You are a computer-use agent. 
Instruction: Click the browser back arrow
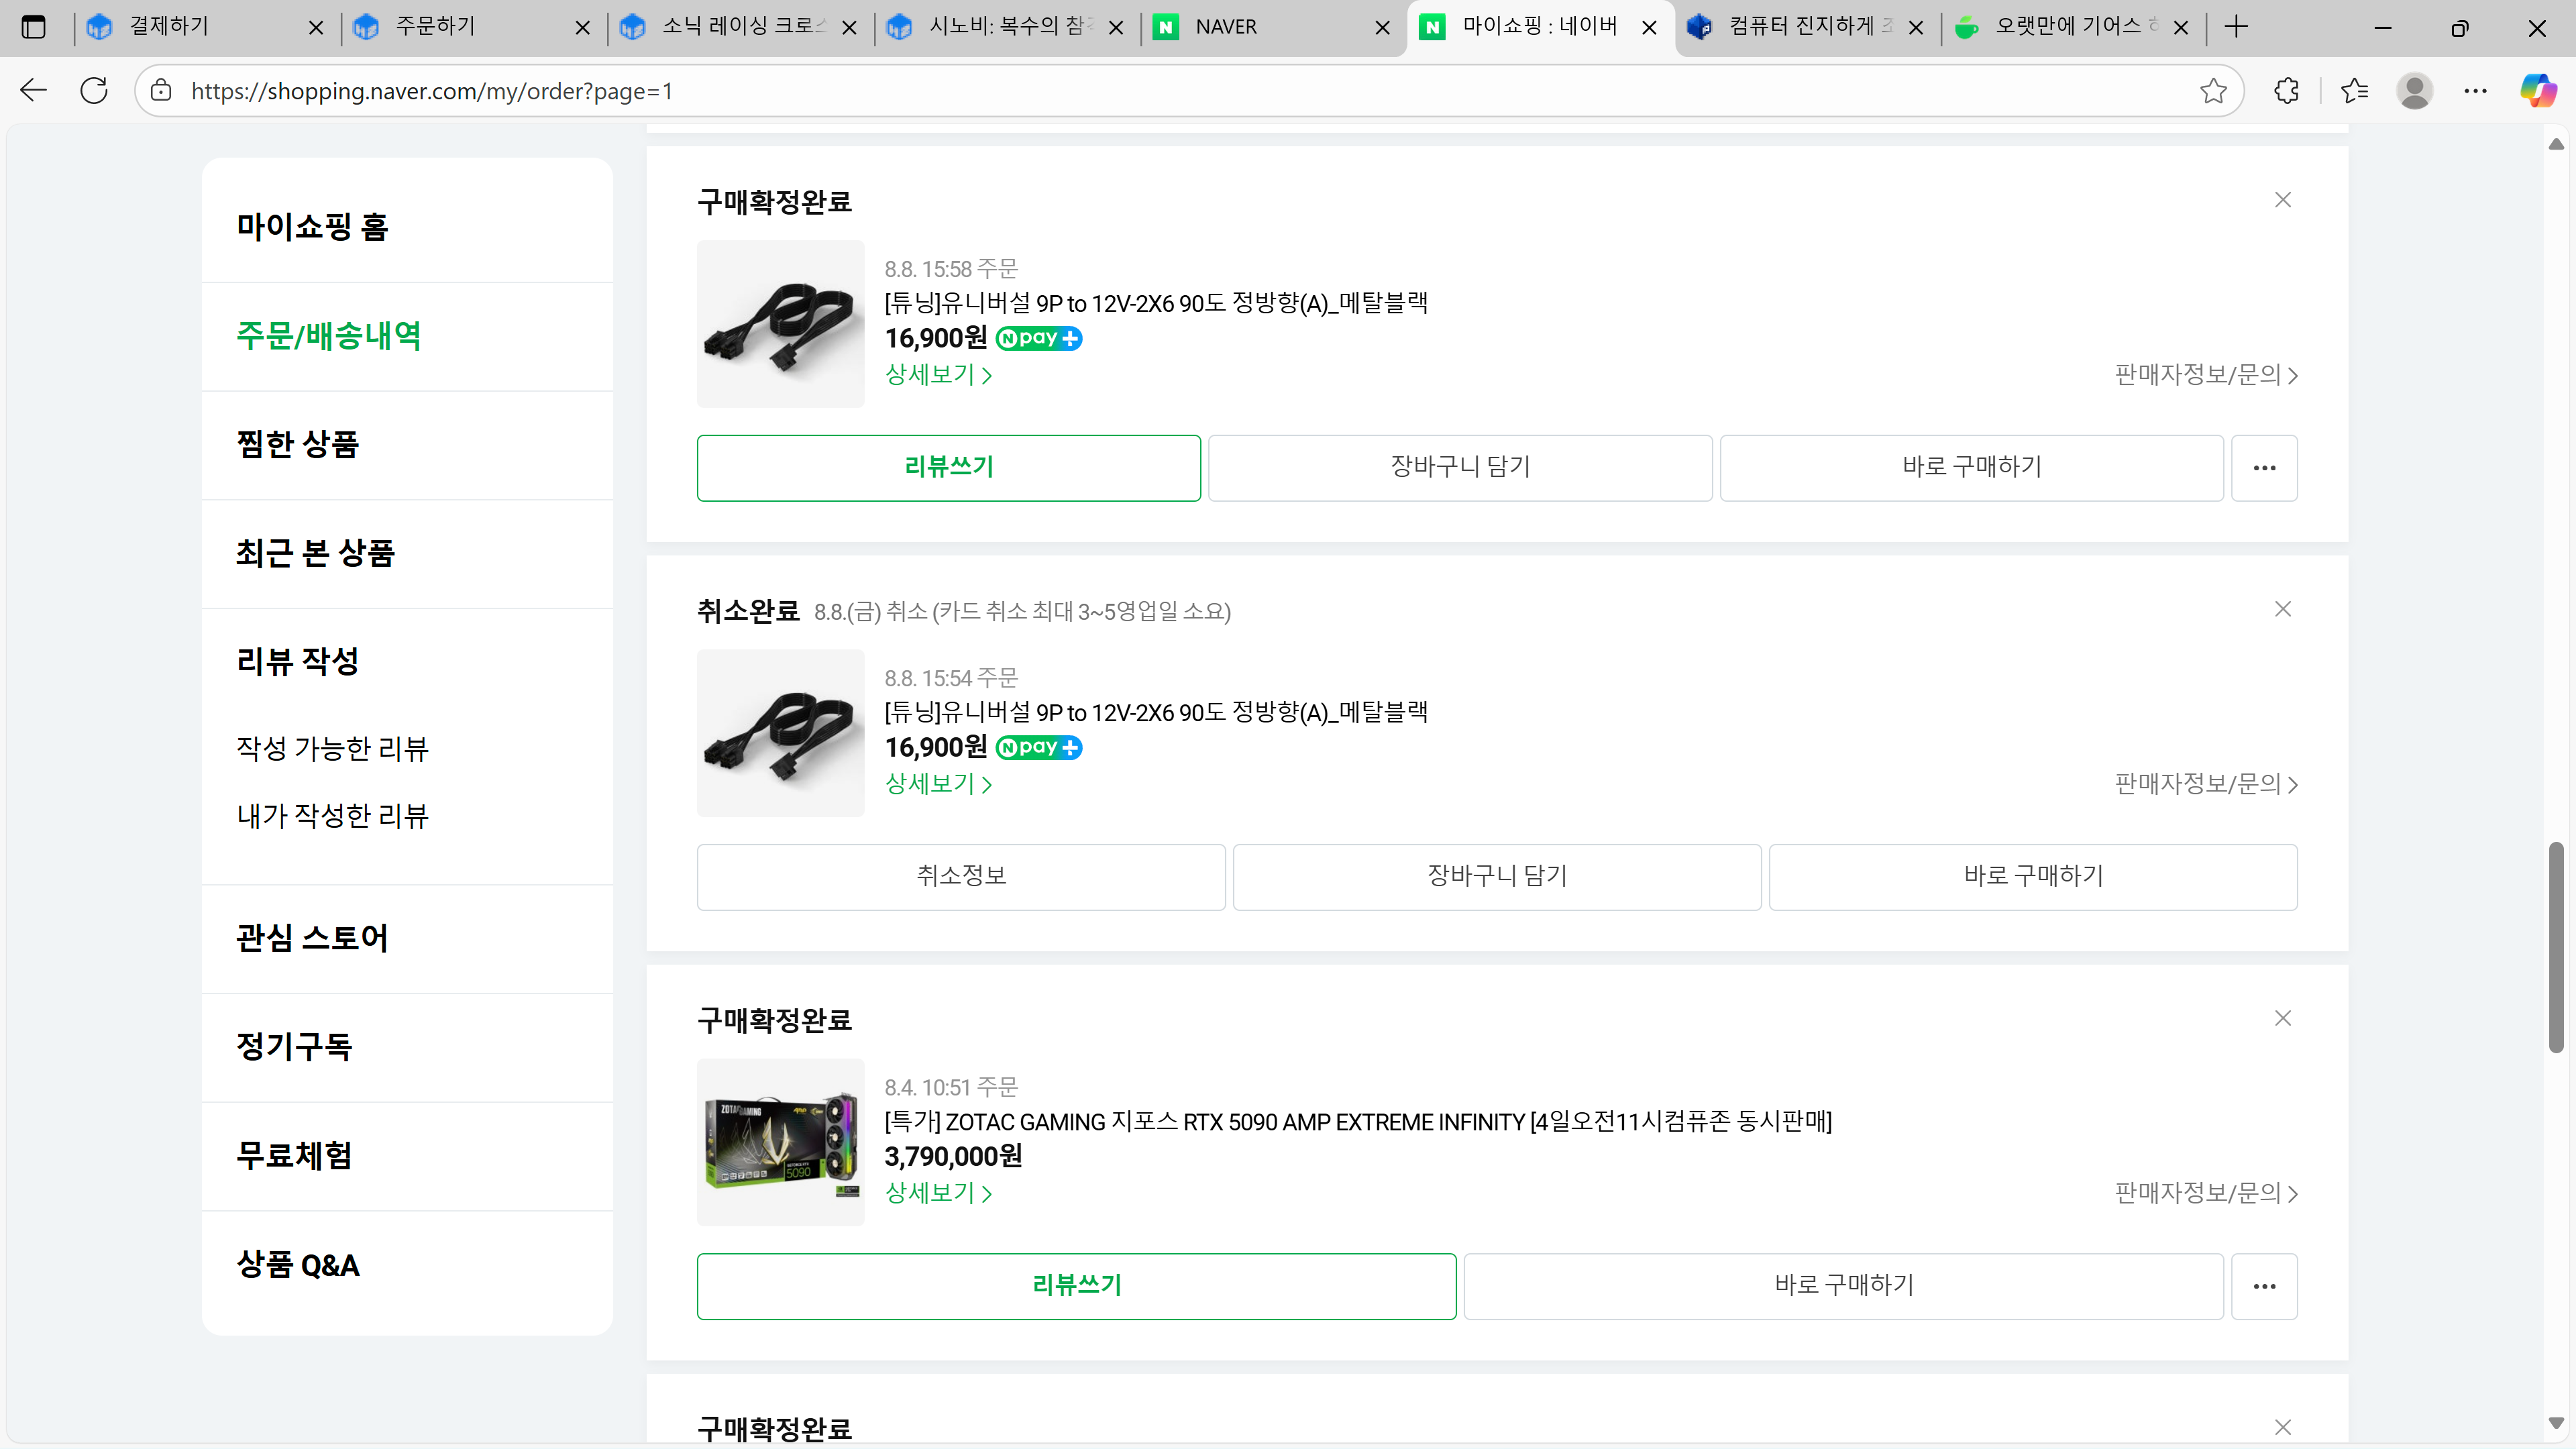click(33, 91)
